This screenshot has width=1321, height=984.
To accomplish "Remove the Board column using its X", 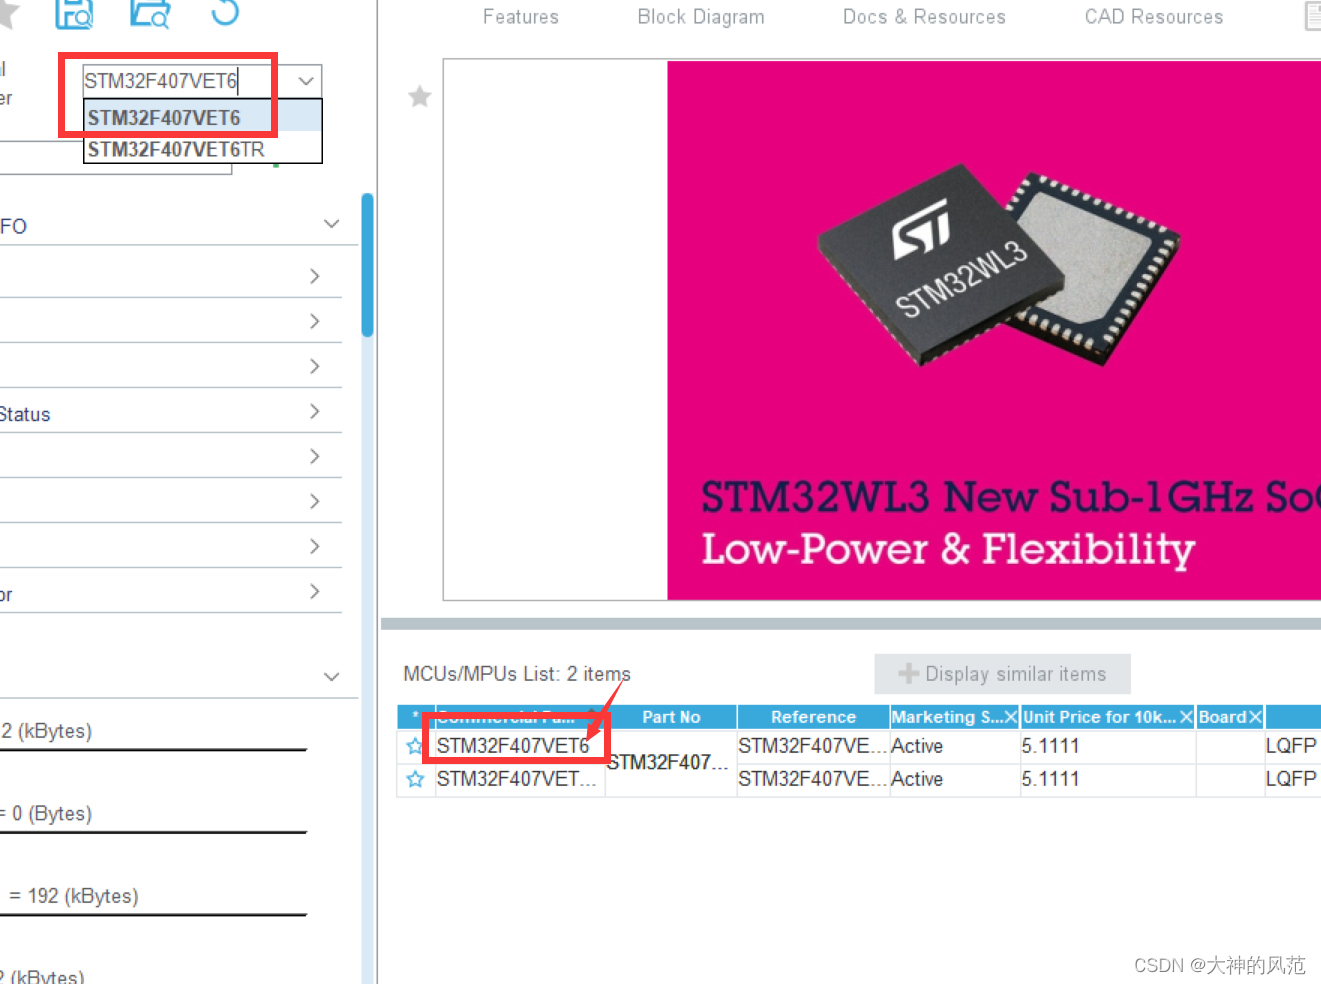I will coord(1255,717).
